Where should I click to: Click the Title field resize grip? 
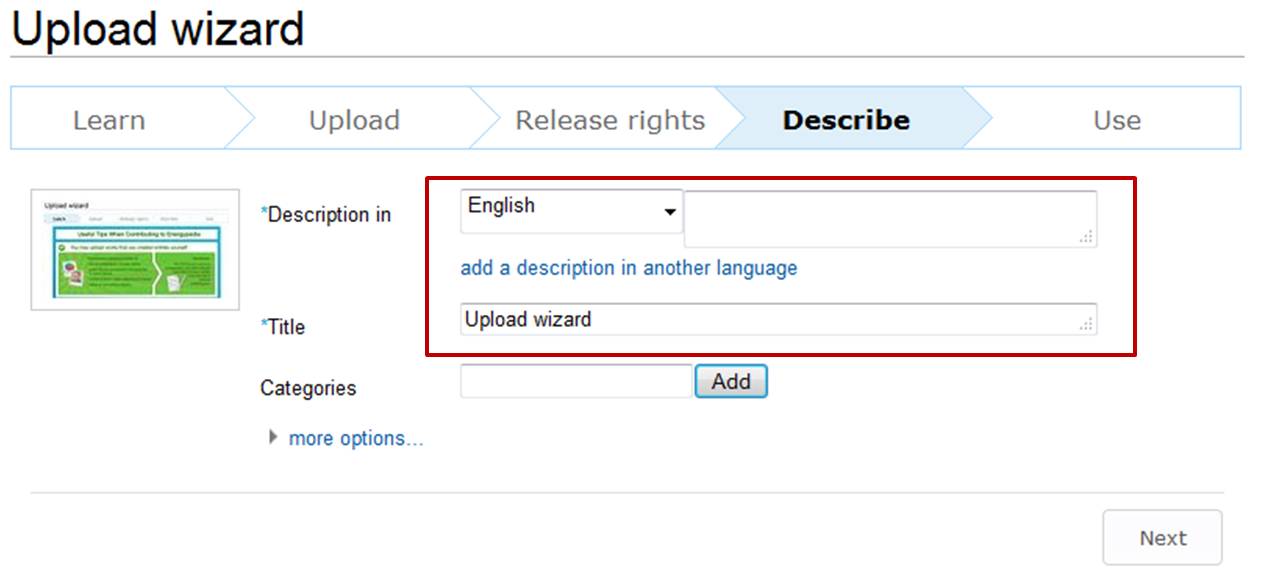[x=1087, y=324]
